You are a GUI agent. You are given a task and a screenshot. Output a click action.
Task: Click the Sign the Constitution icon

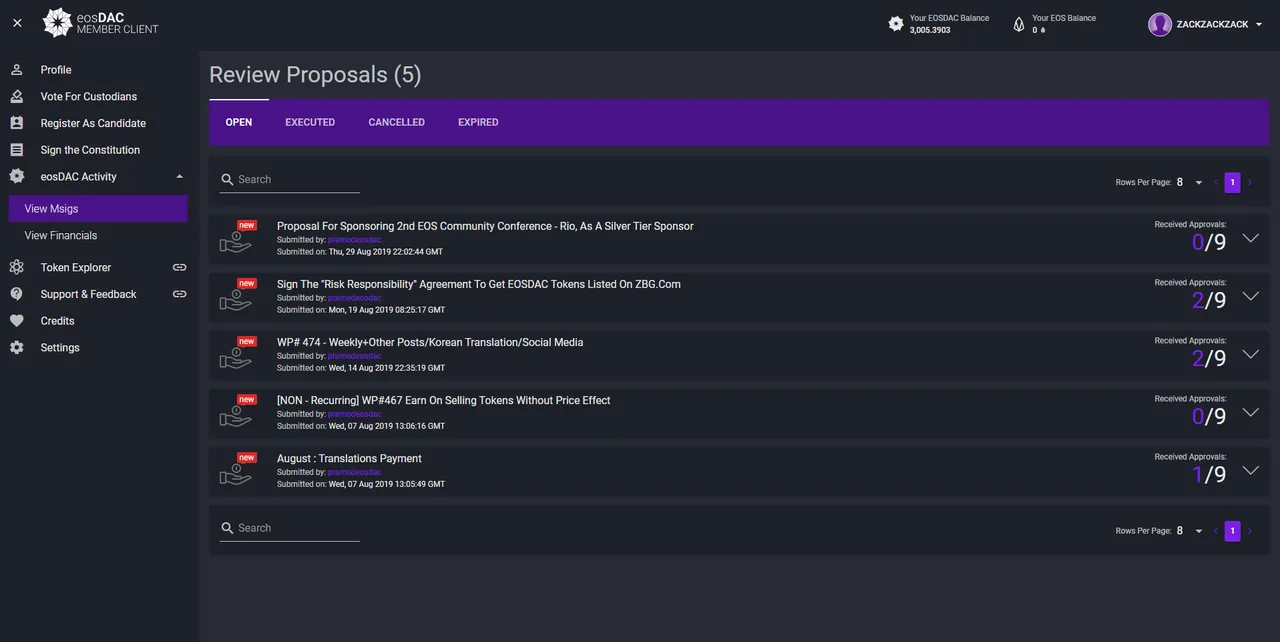(x=16, y=150)
